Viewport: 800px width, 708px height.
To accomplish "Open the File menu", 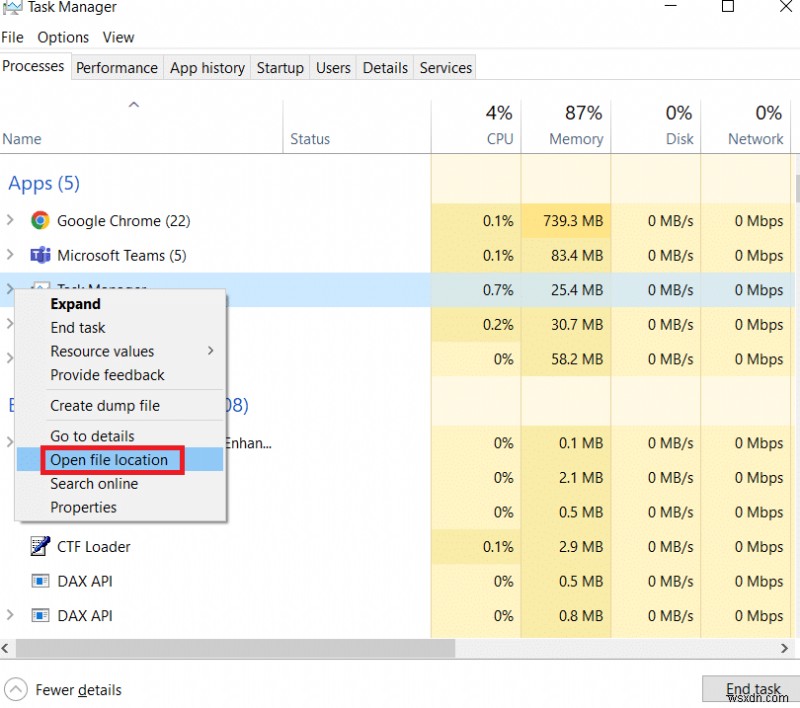I will point(12,37).
